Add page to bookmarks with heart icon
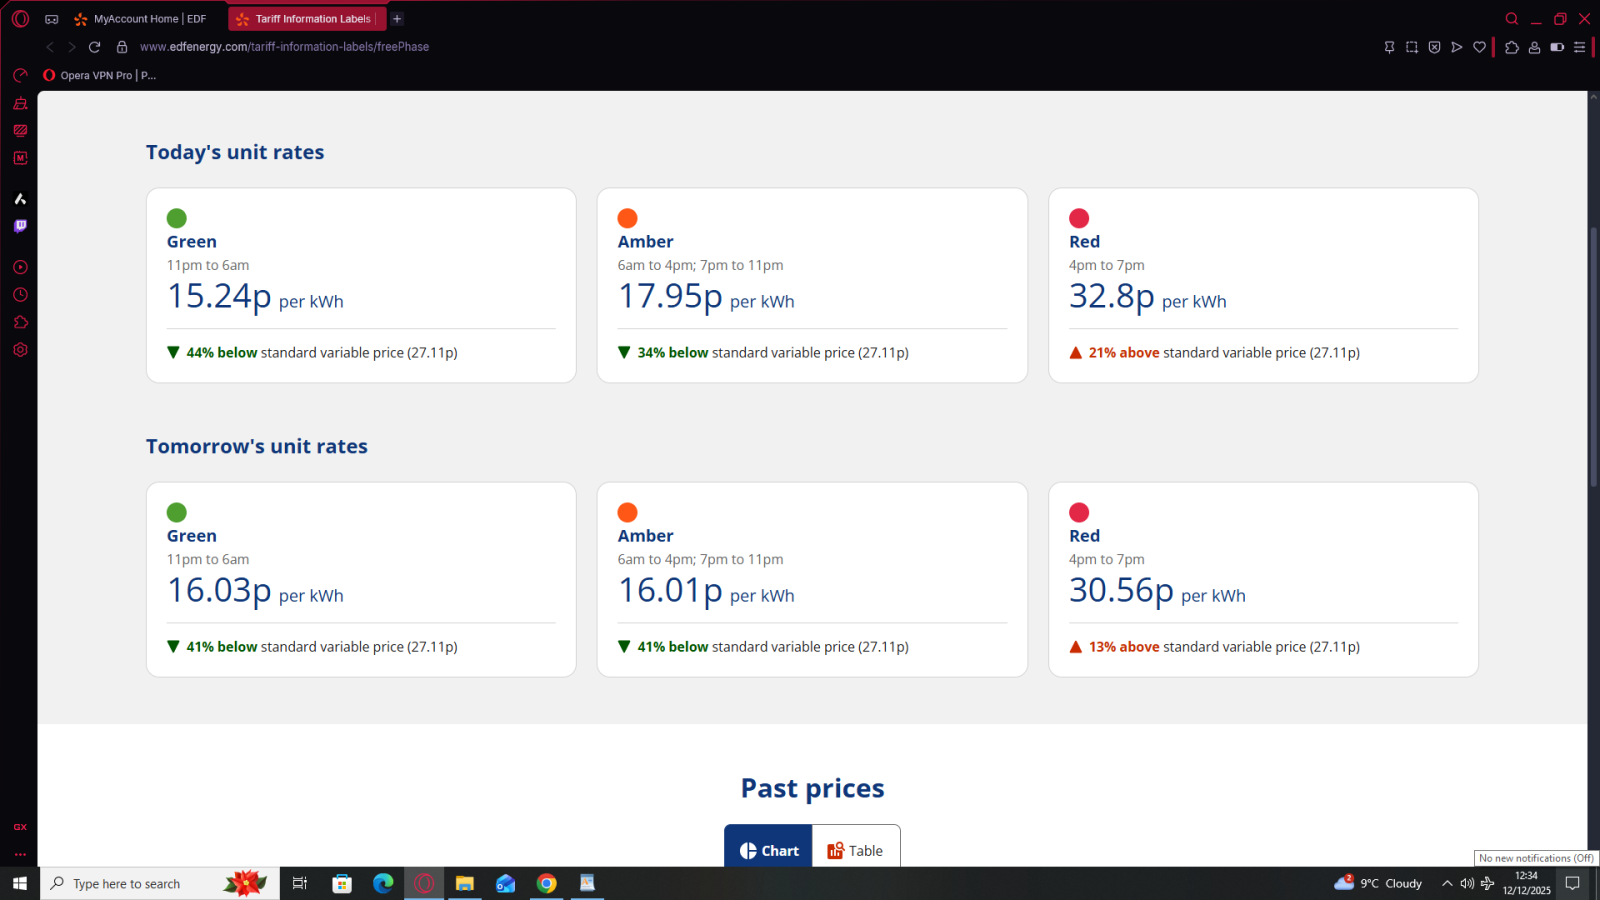The height and width of the screenshot is (900, 1600). pos(1480,47)
